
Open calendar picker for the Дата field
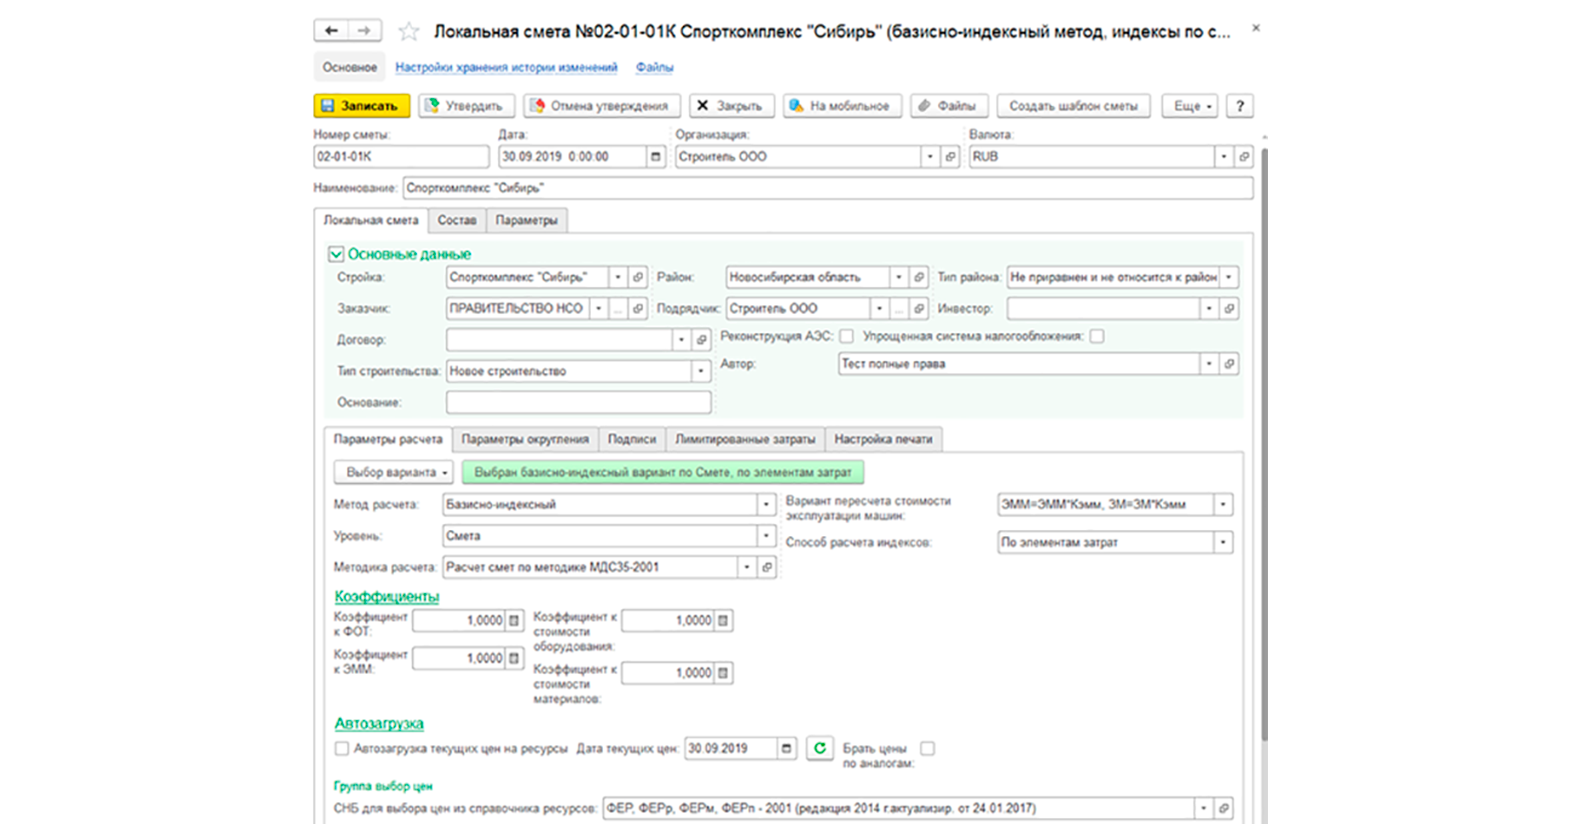click(656, 157)
